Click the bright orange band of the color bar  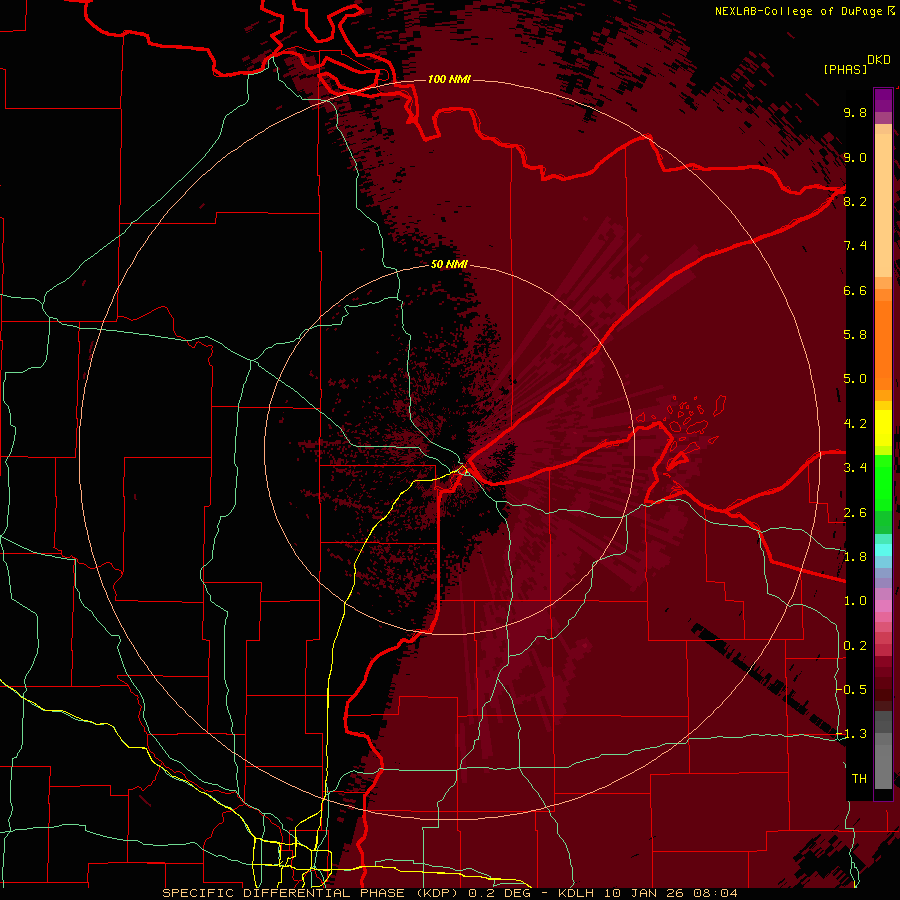point(883,344)
